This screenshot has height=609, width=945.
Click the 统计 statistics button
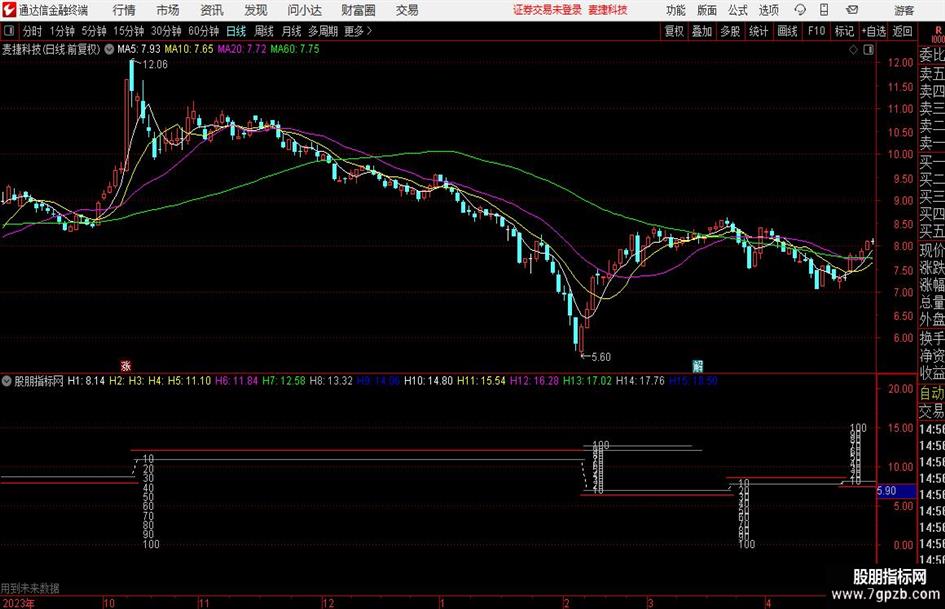(x=759, y=31)
